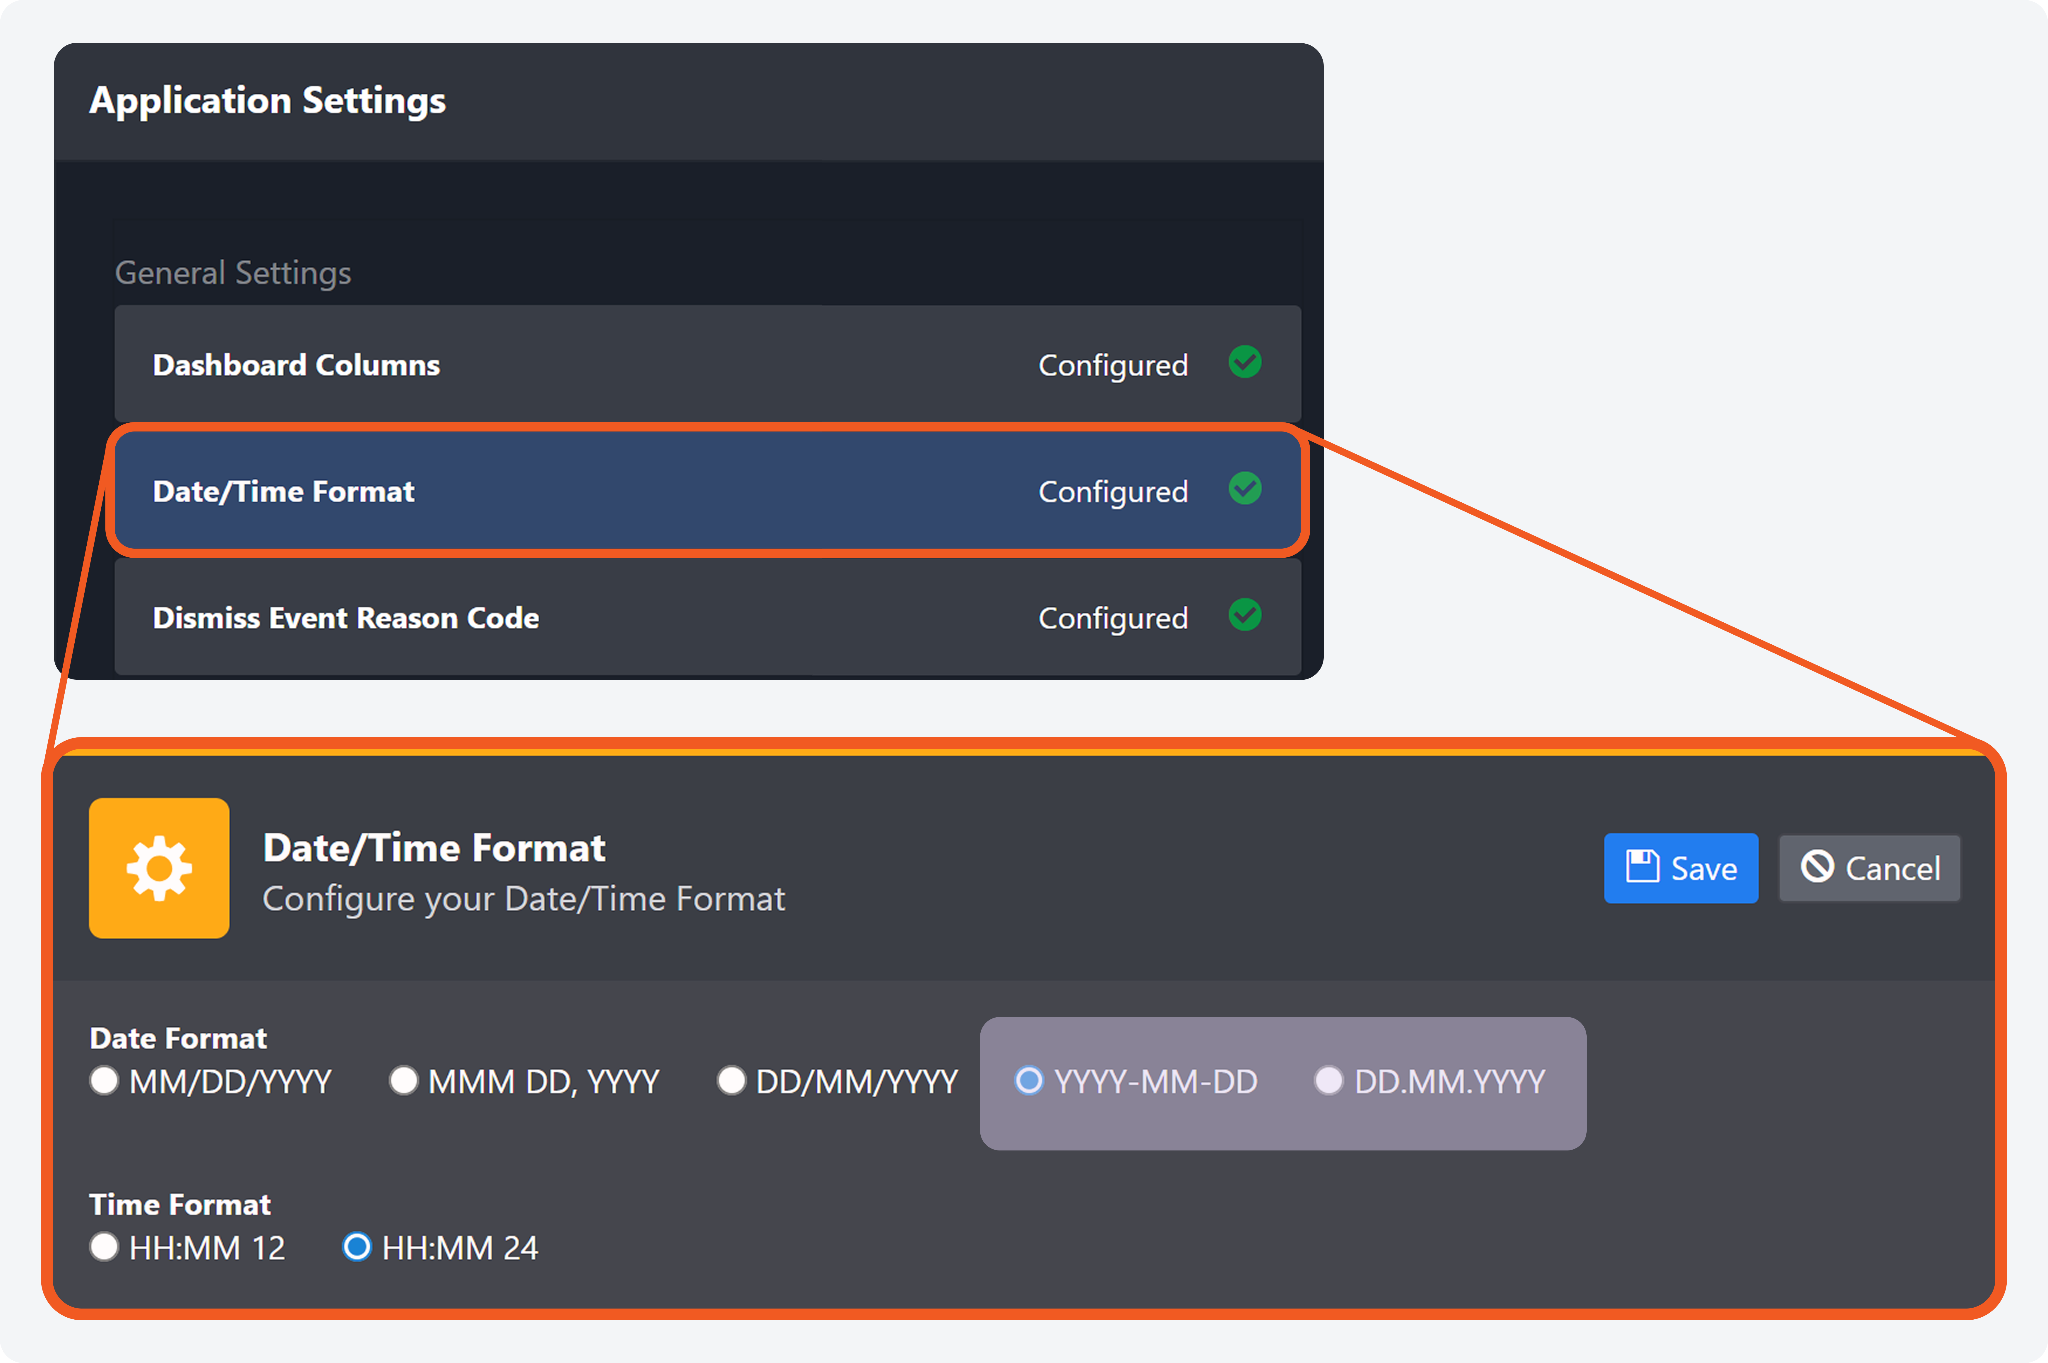Switch time format to HH:MM 12
The height and width of the screenshot is (1363, 2048).
[x=104, y=1247]
